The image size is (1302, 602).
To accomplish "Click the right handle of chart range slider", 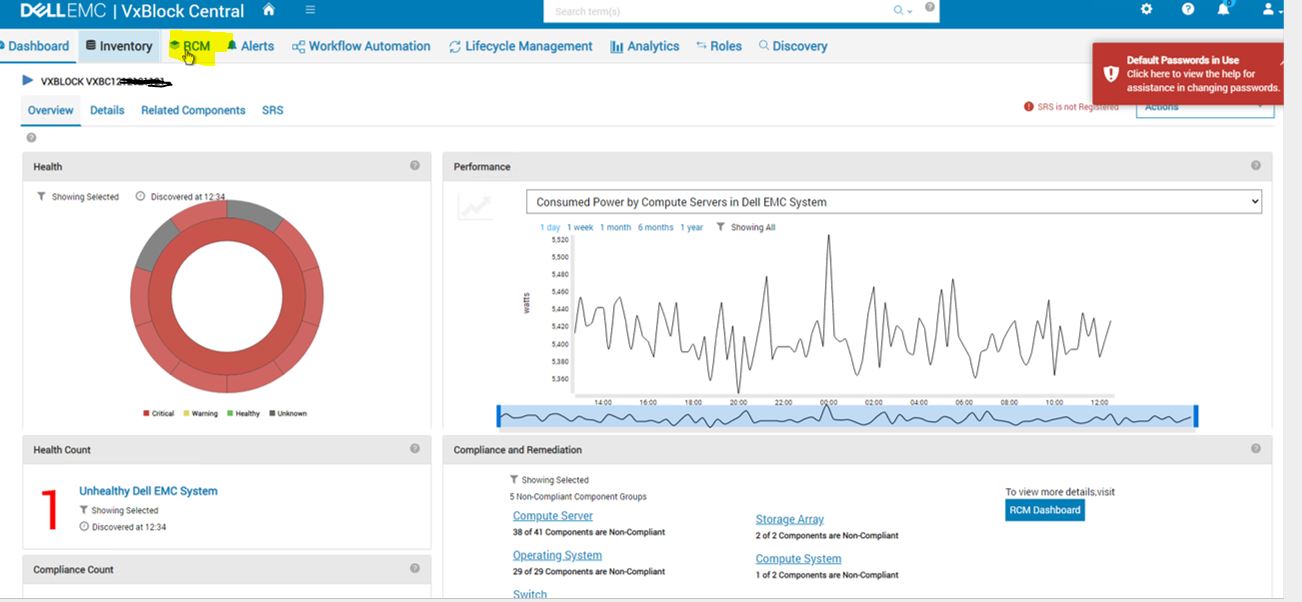I will click(1195, 416).
